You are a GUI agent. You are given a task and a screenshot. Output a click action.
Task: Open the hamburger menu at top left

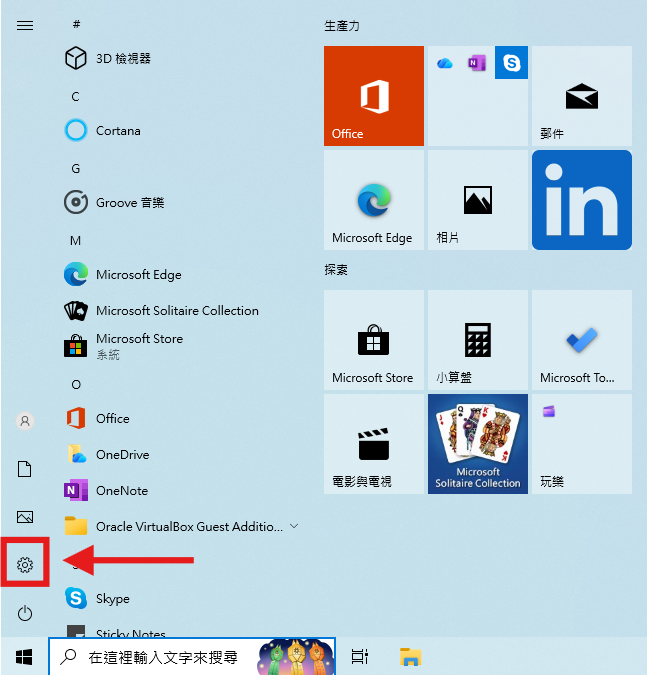coord(25,26)
